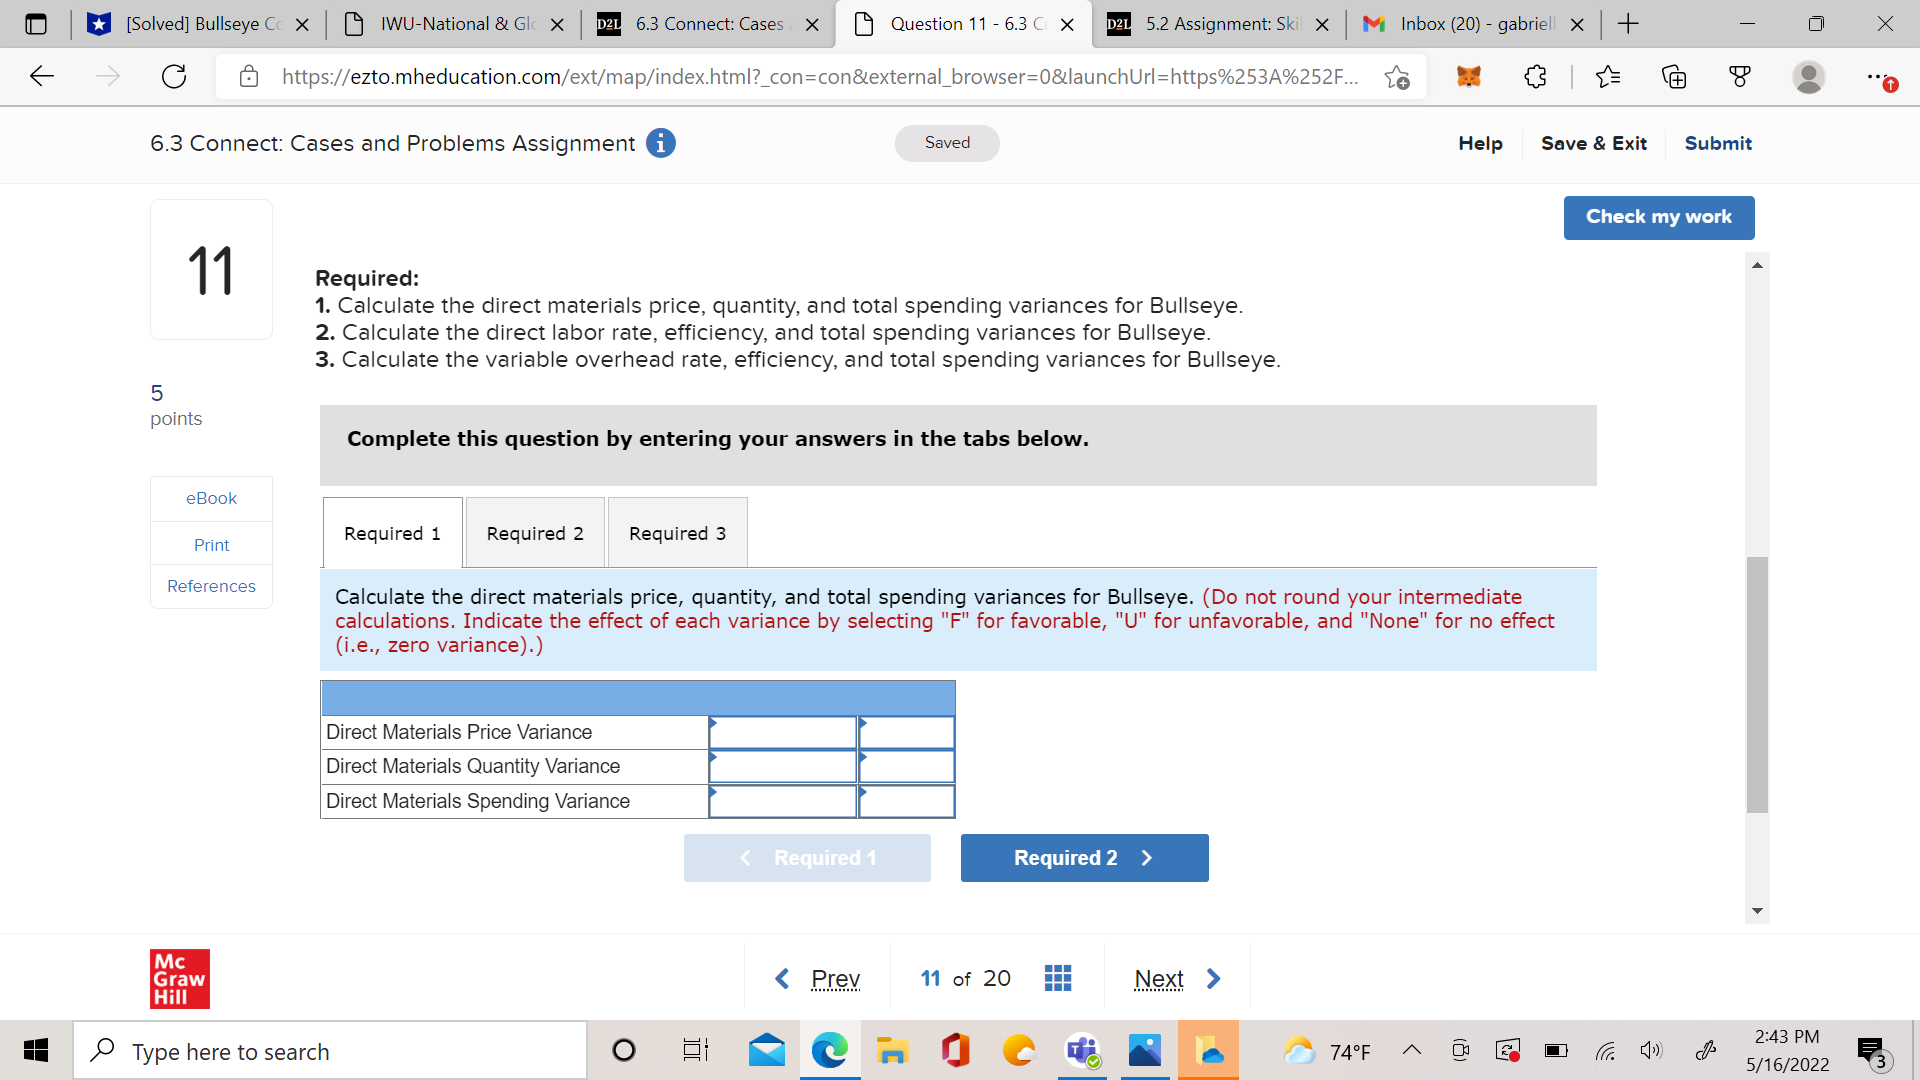Image resolution: width=1920 pixels, height=1080 pixels.
Task: Open File Explorer from the taskbar
Action: [893, 1050]
